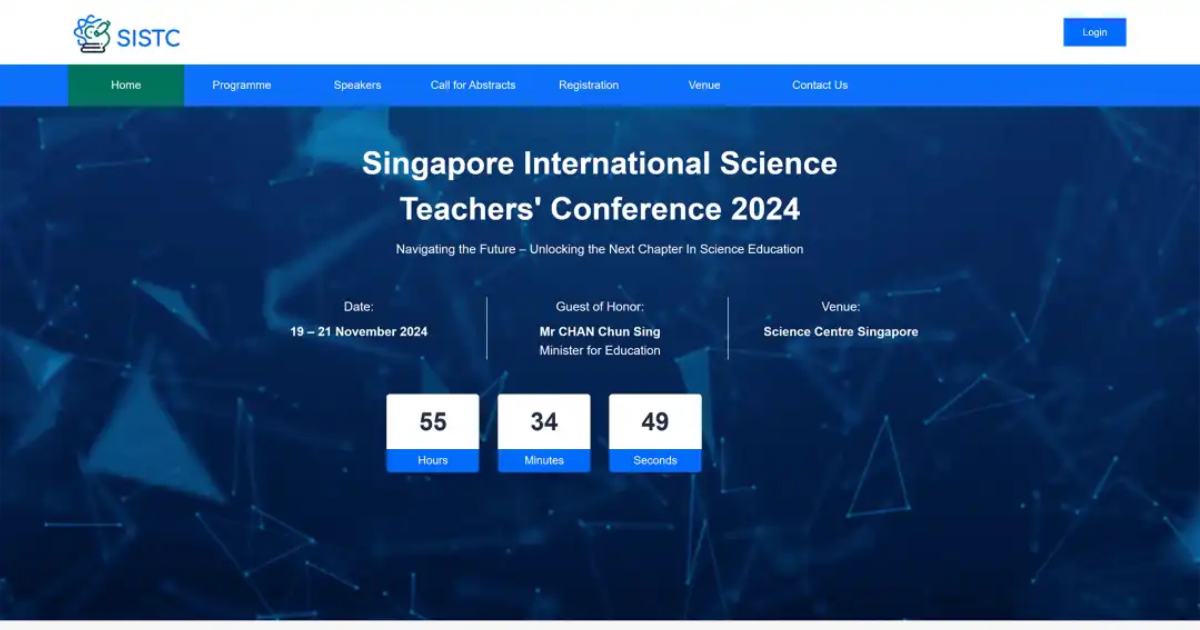This screenshot has height=630, width=1200.
Task: Click the Minutes countdown box
Action: (x=544, y=432)
